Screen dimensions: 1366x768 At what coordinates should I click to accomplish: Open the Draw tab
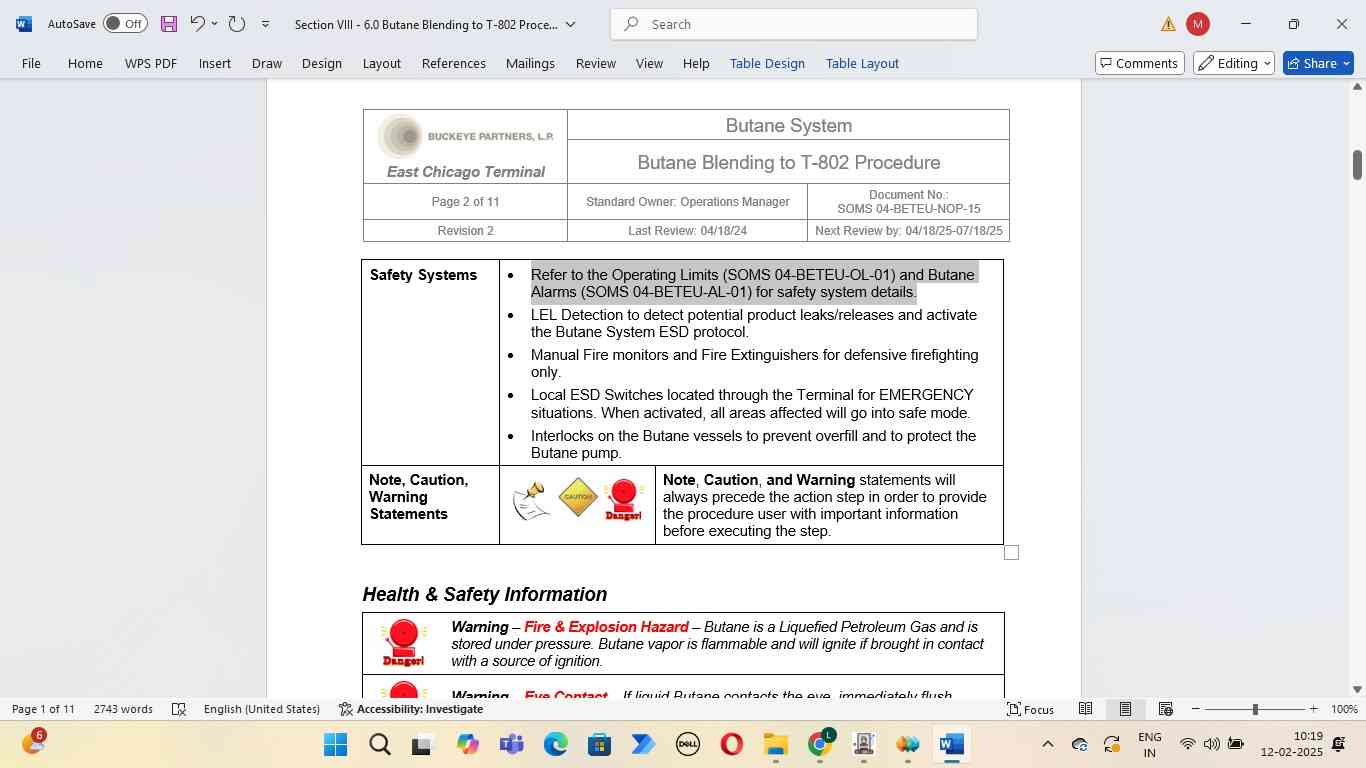pos(266,63)
